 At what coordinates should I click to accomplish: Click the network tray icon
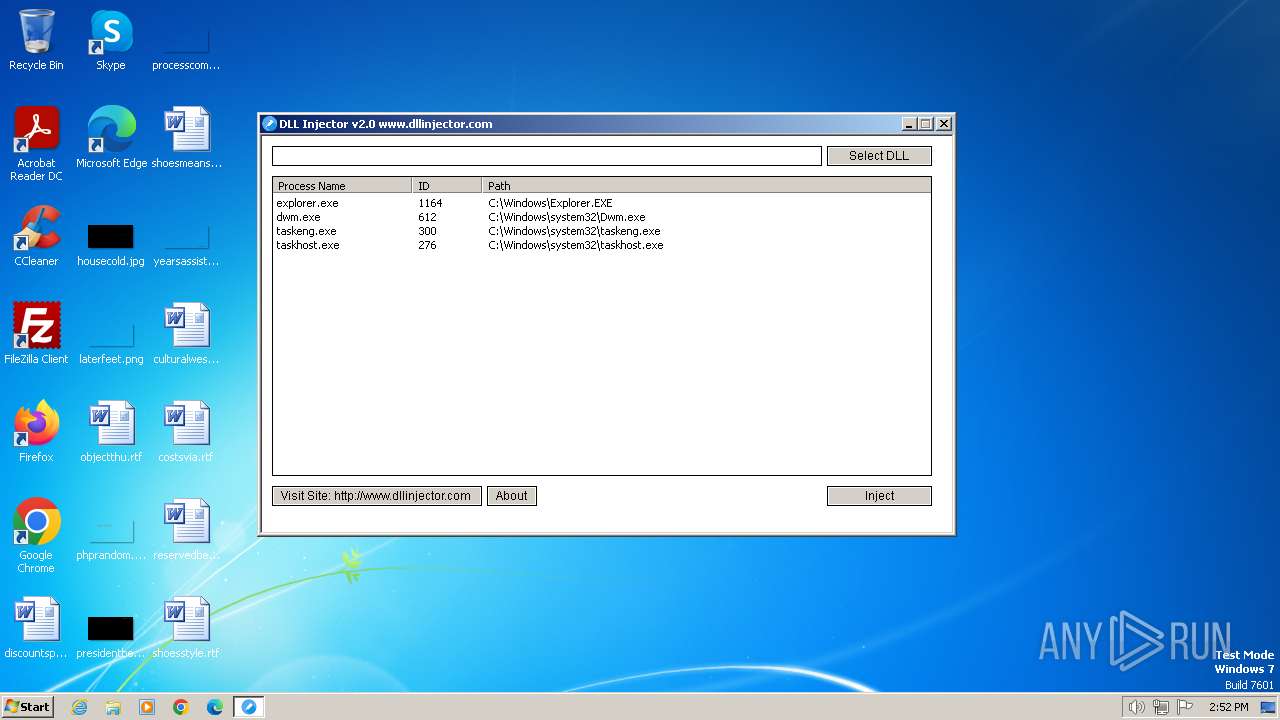[1161, 707]
